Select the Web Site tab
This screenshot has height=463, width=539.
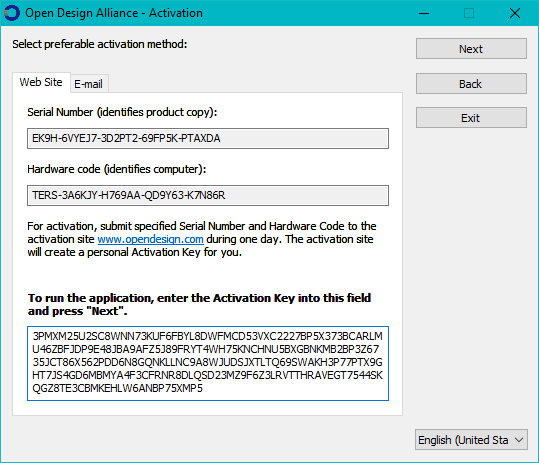[41, 82]
